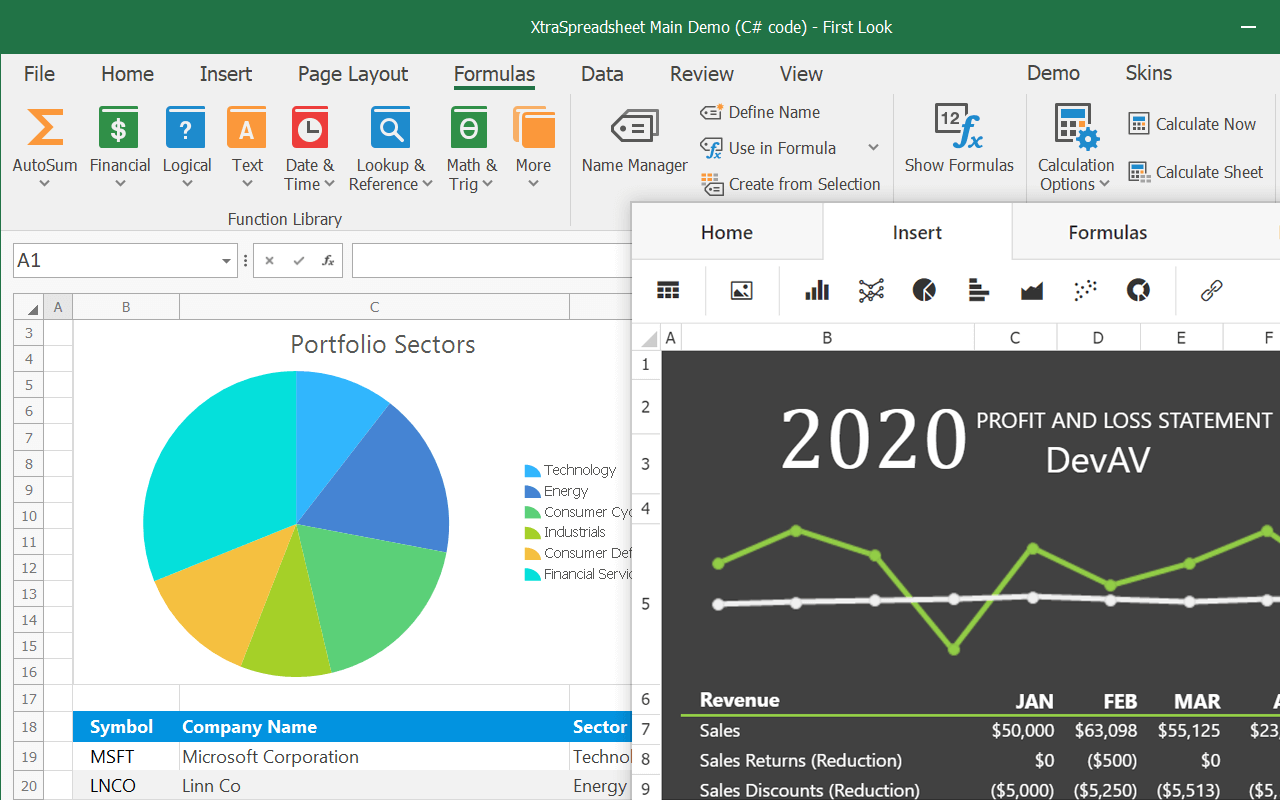Insert a picture using the image icon

coord(741,291)
